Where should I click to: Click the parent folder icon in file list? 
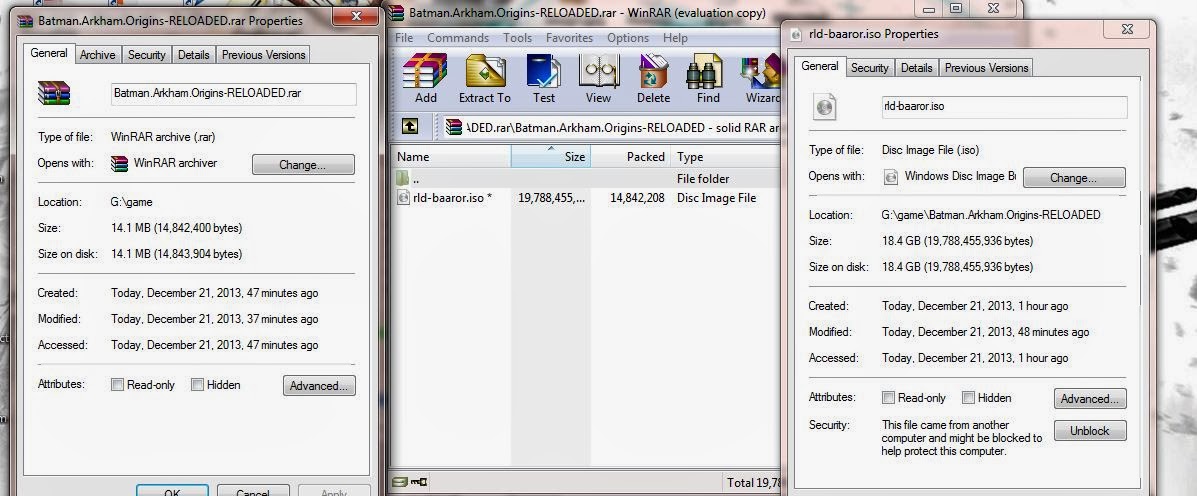pos(404,179)
